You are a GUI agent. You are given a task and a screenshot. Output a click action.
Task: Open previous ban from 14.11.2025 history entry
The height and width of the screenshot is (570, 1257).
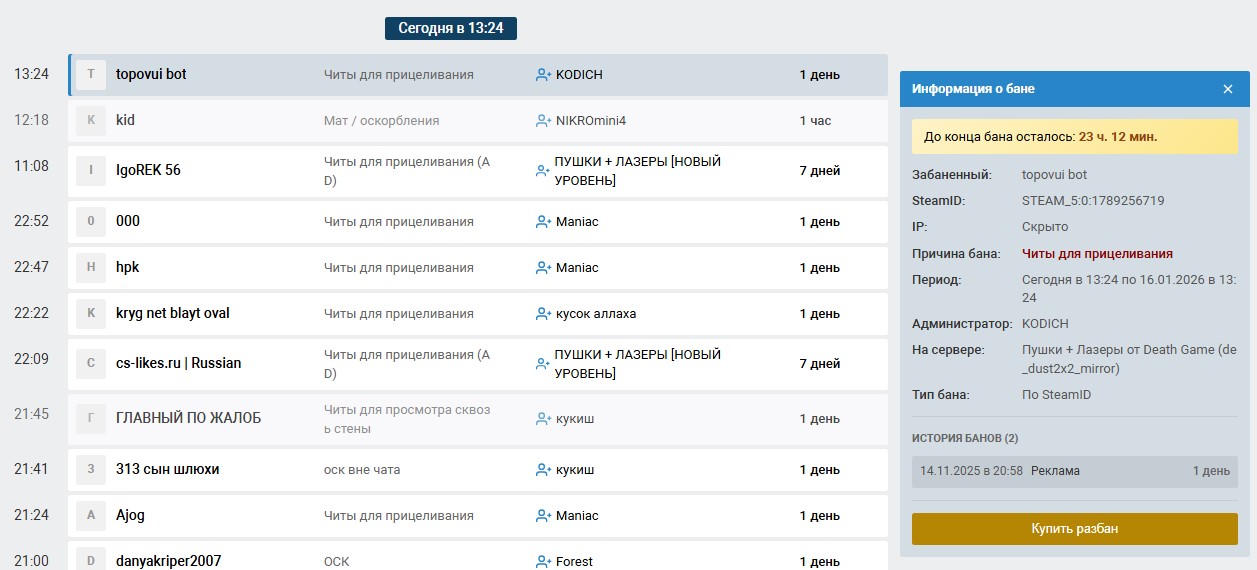point(1074,471)
